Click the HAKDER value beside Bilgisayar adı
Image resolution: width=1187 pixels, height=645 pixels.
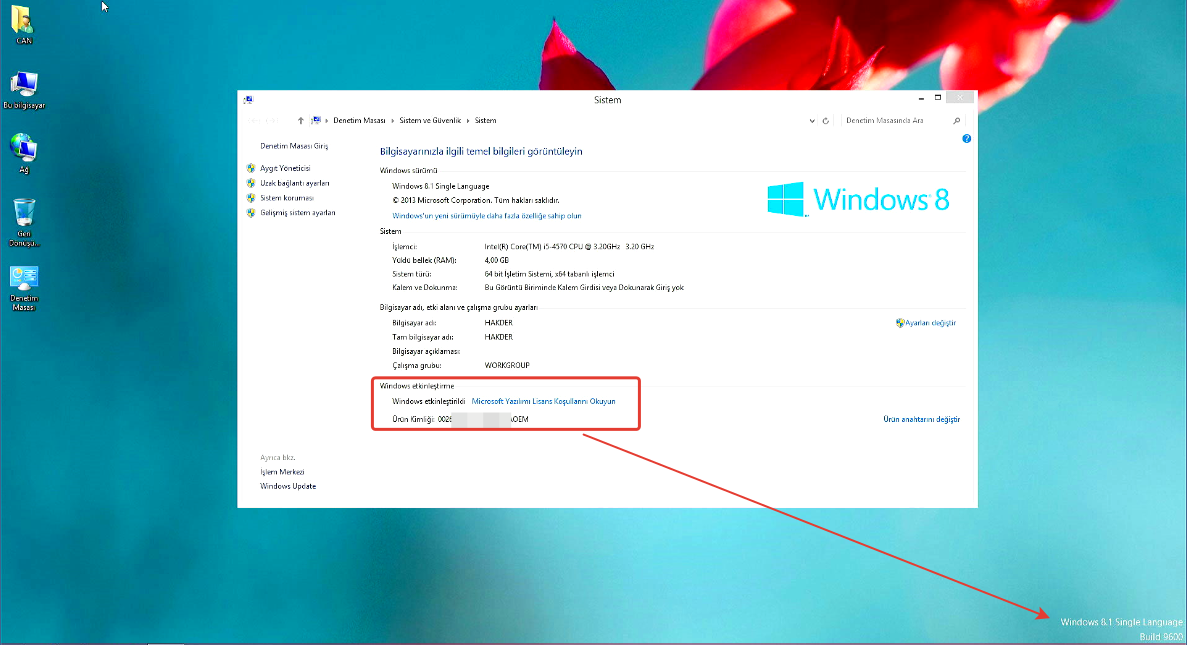tap(498, 322)
